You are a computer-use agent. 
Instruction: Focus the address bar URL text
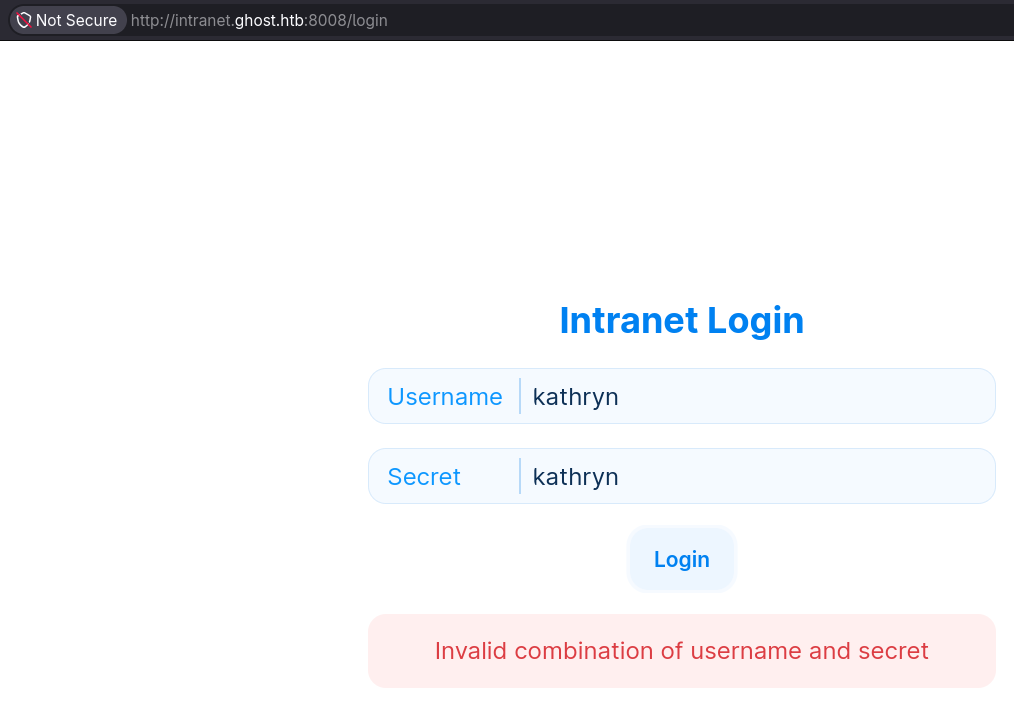pyautogui.click(x=259, y=20)
